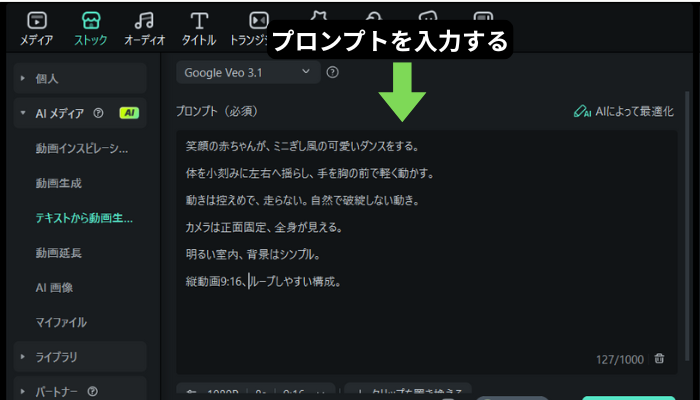
Task: Switch to the オーディオ tab
Action: click(145, 29)
